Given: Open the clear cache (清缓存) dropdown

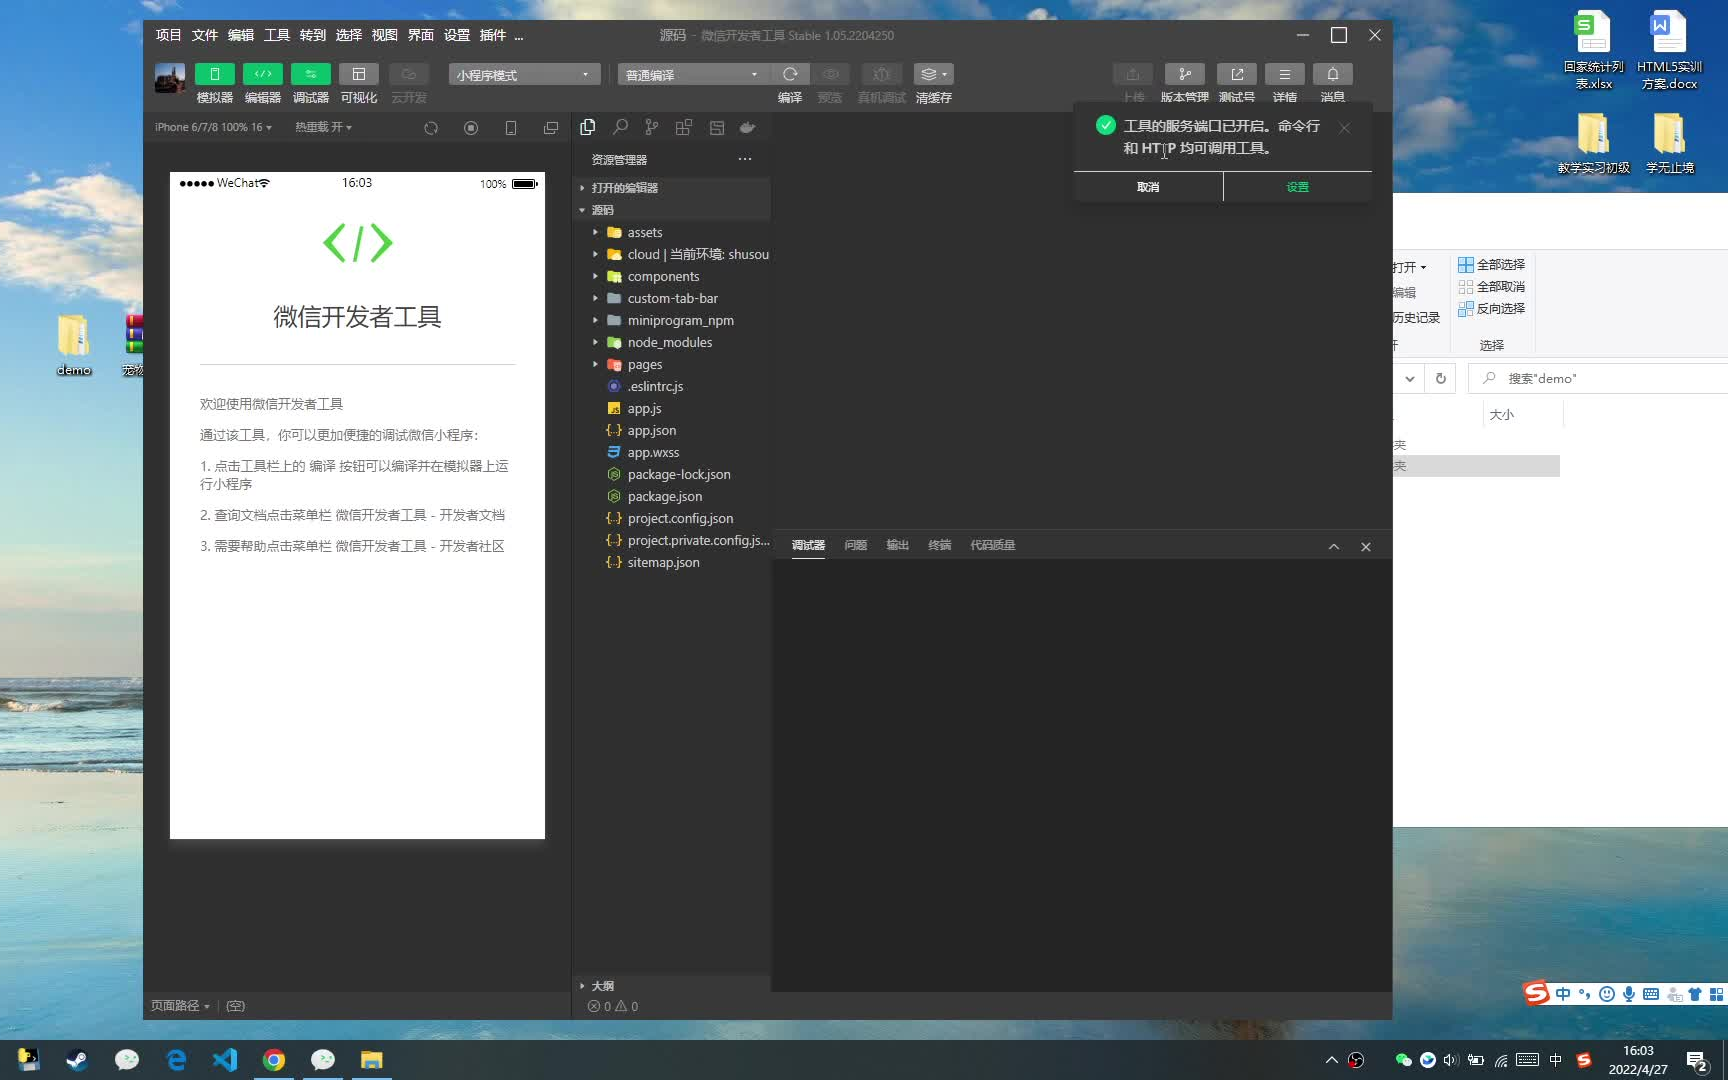Looking at the screenshot, I should pyautogui.click(x=934, y=74).
